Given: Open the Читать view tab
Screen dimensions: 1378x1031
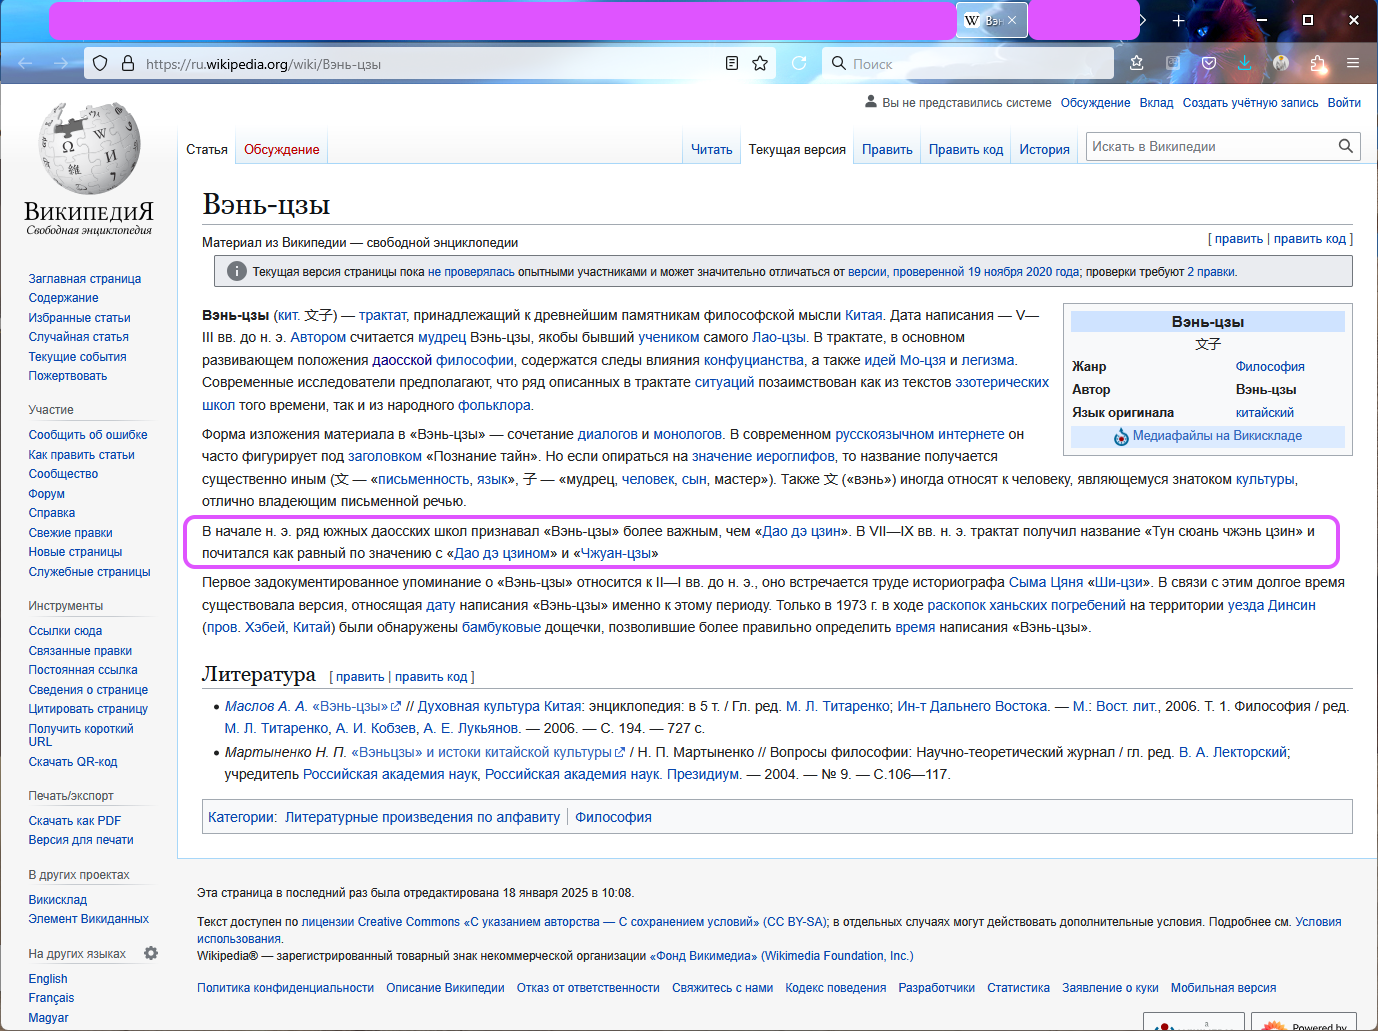Looking at the screenshot, I should [711, 150].
